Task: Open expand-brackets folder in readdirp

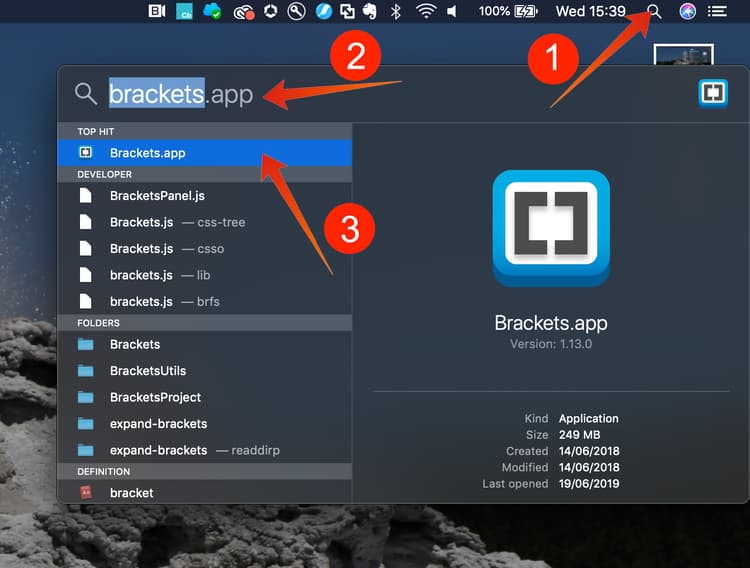Action: point(205,450)
